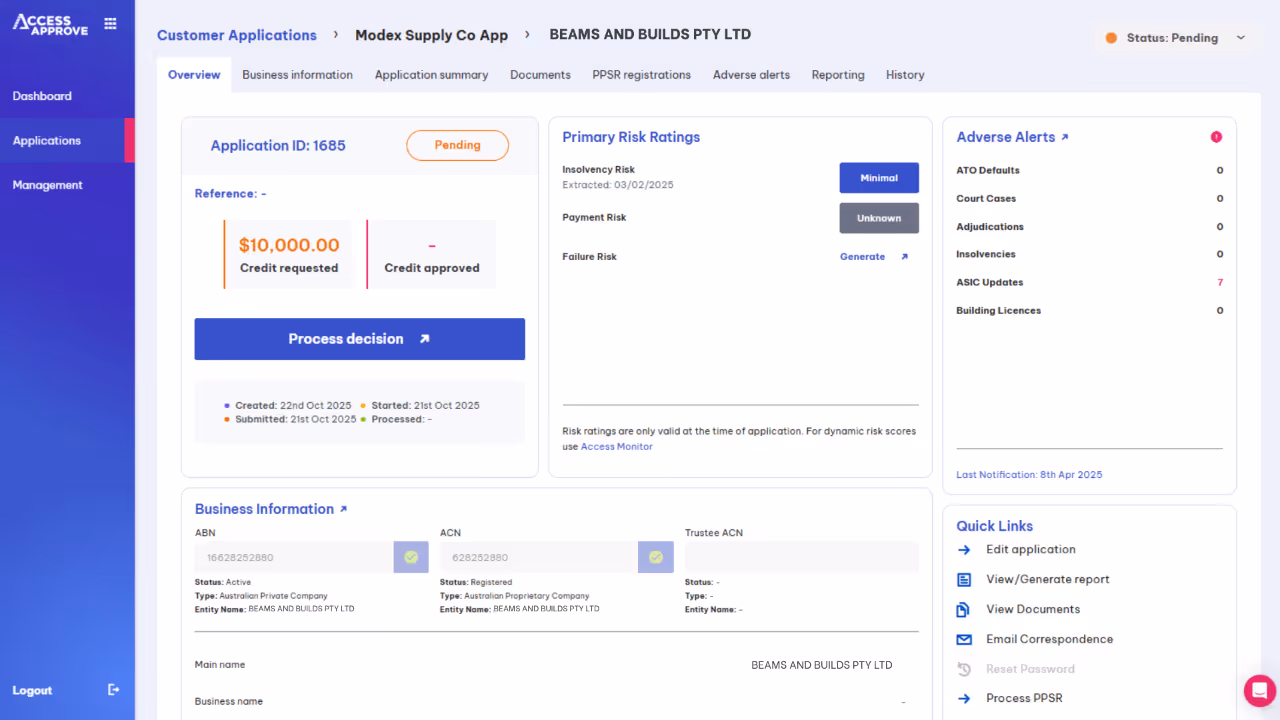Click the Process decision button

coord(359,339)
